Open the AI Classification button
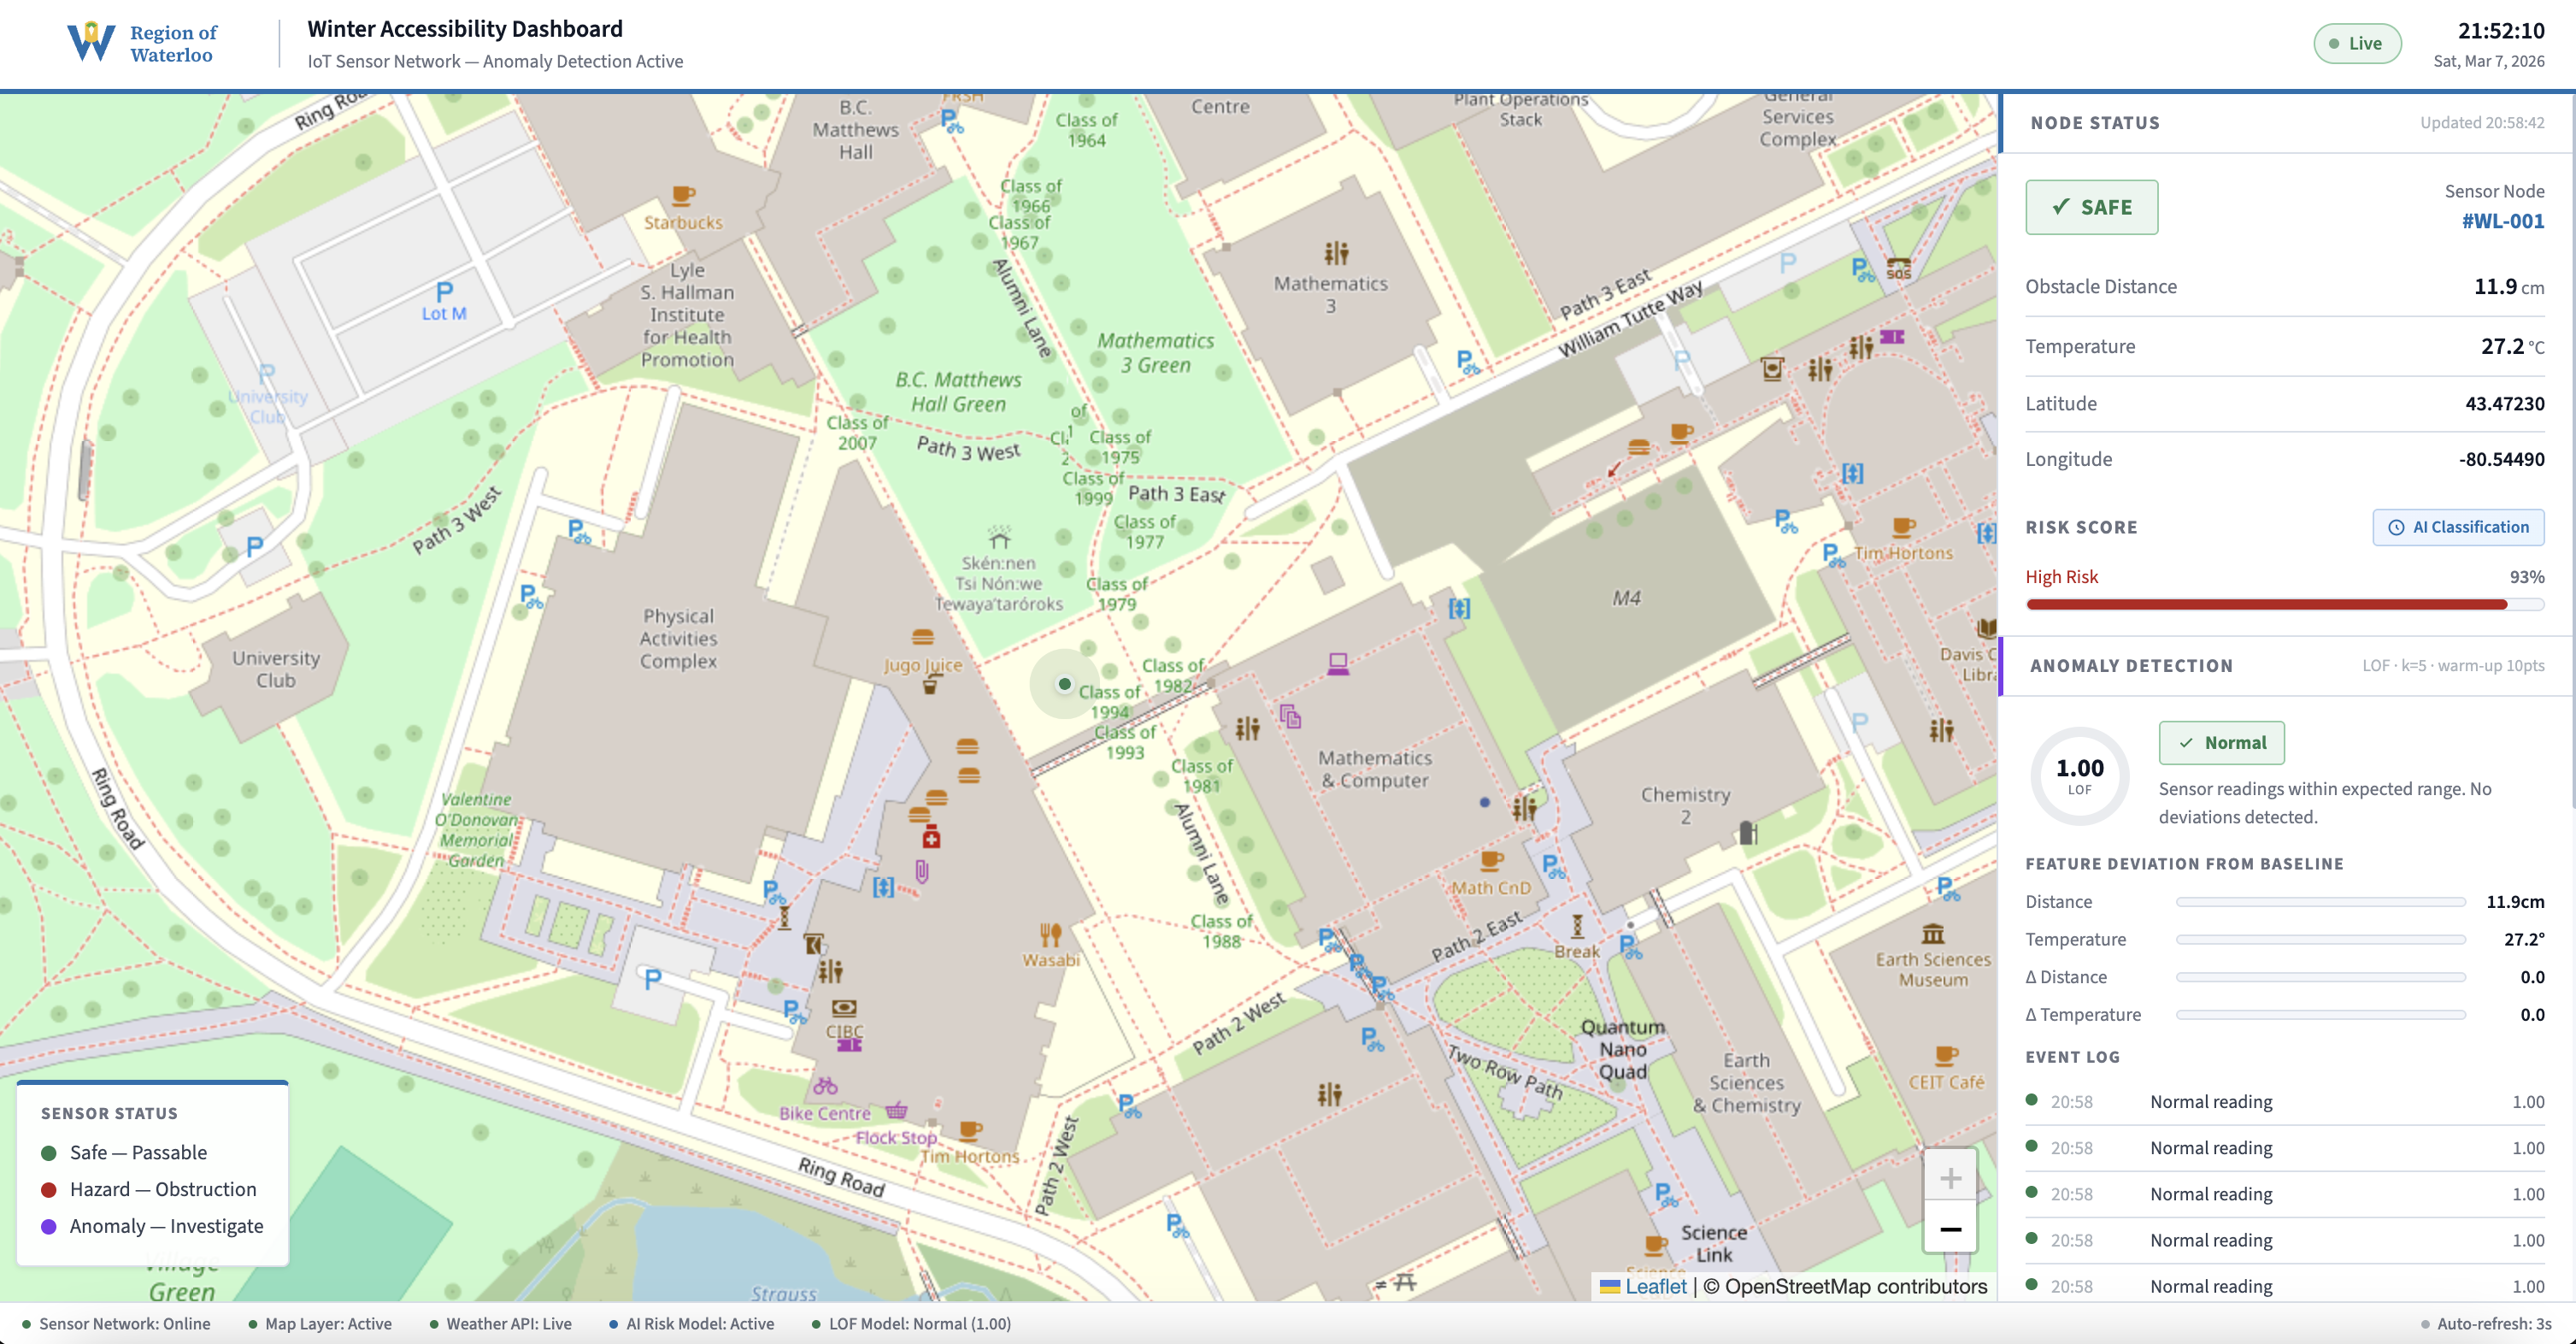Viewport: 2576px width, 1344px height. tap(2457, 527)
